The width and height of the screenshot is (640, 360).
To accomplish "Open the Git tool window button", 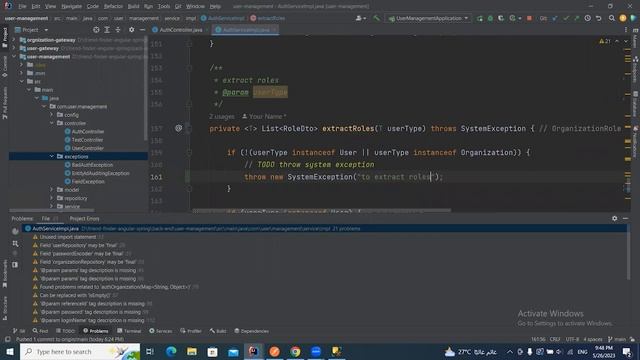I will 19,331.
